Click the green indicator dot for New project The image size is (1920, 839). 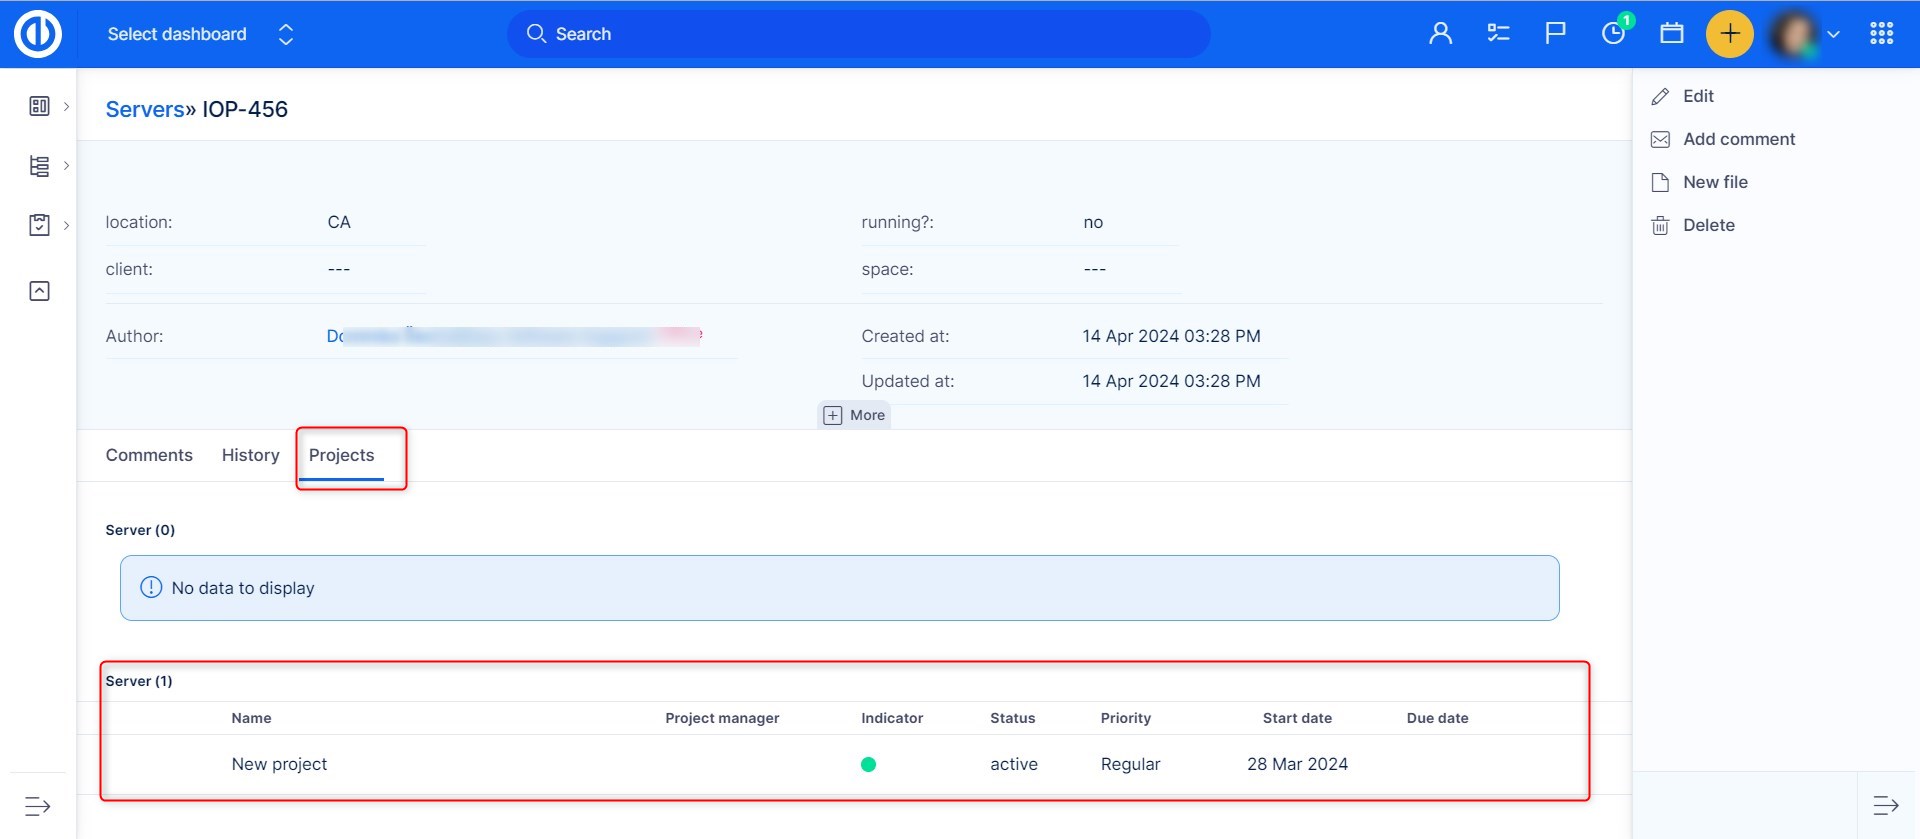(868, 765)
